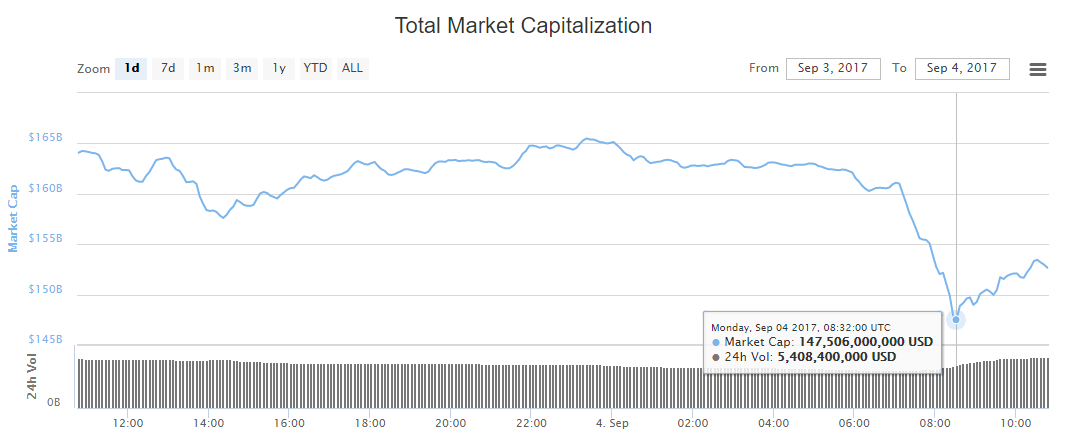The image size is (1067, 436).
Task: Click the 4. Sep date axis label
Action: [x=611, y=423]
